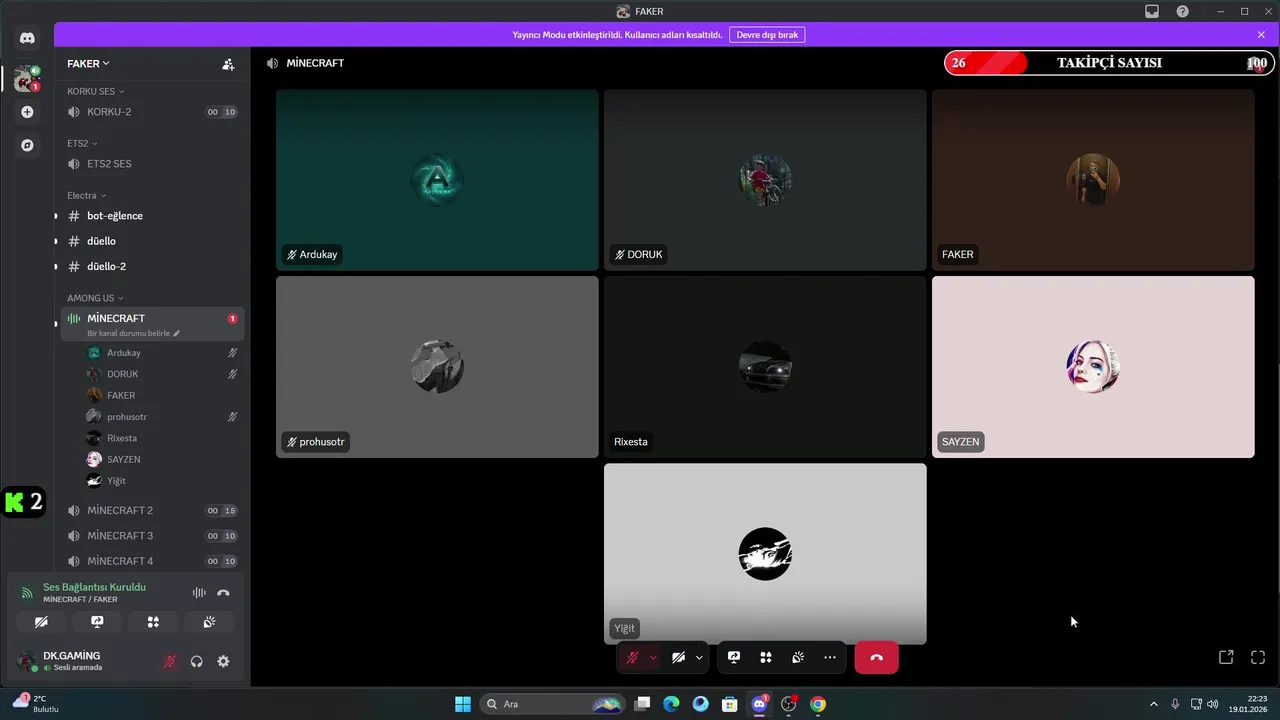Open the DK.GAMİNG user profile panel
The width and height of the screenshot is (1280, 720).
coord(80,661)
